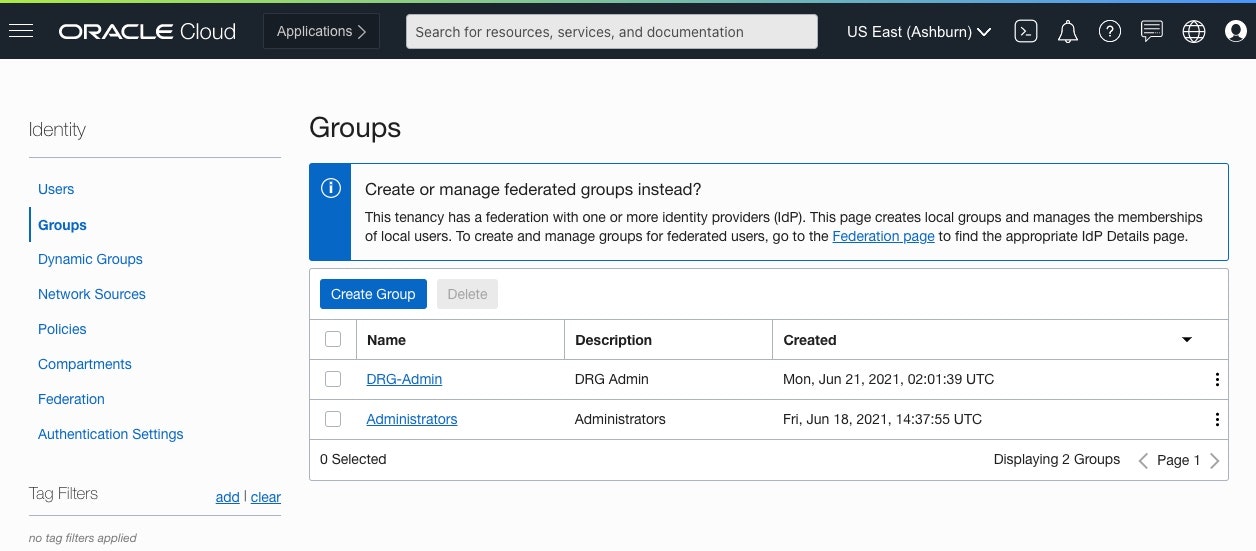The width and height of the screenshot is (1256, 551).
Task: Follow the Federation page link
Action: [x=883, y=237]
